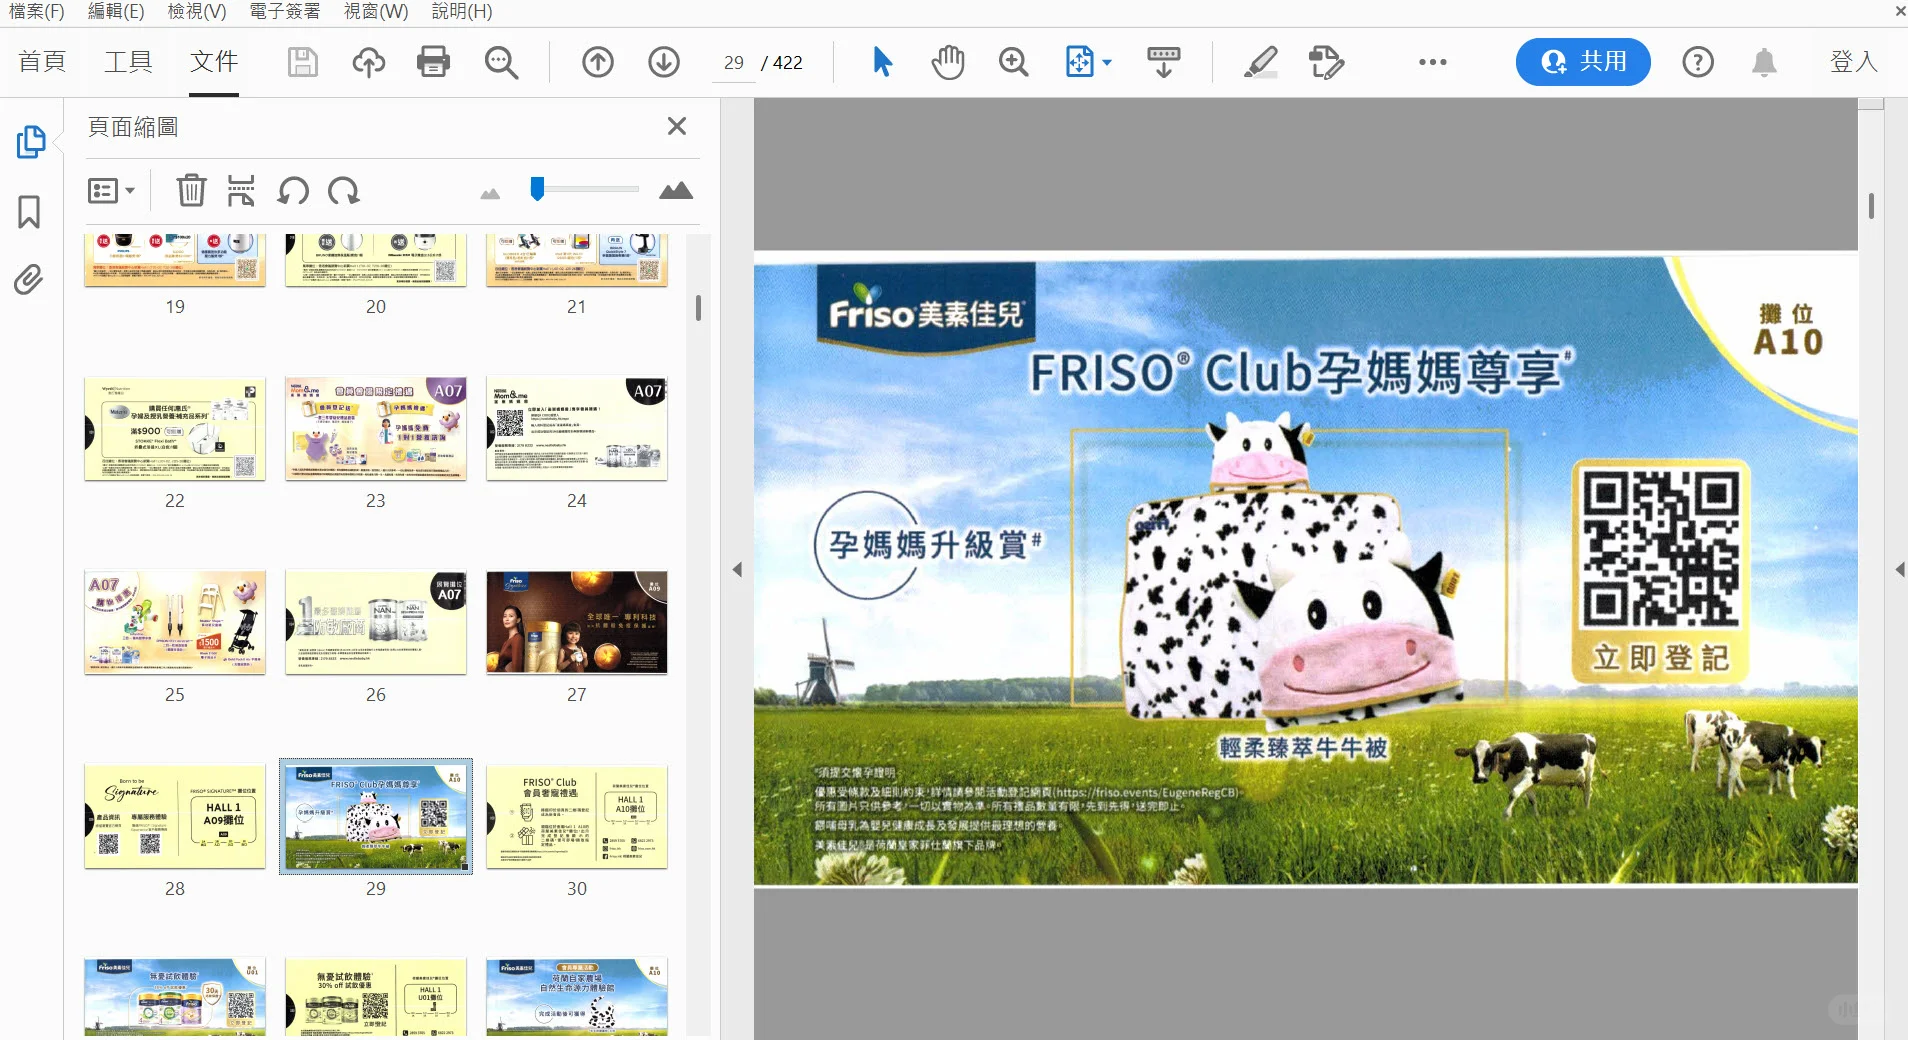The image size is (1908, 1040).
Task: Select page 26 thumbnail
Action: (376, 623)
